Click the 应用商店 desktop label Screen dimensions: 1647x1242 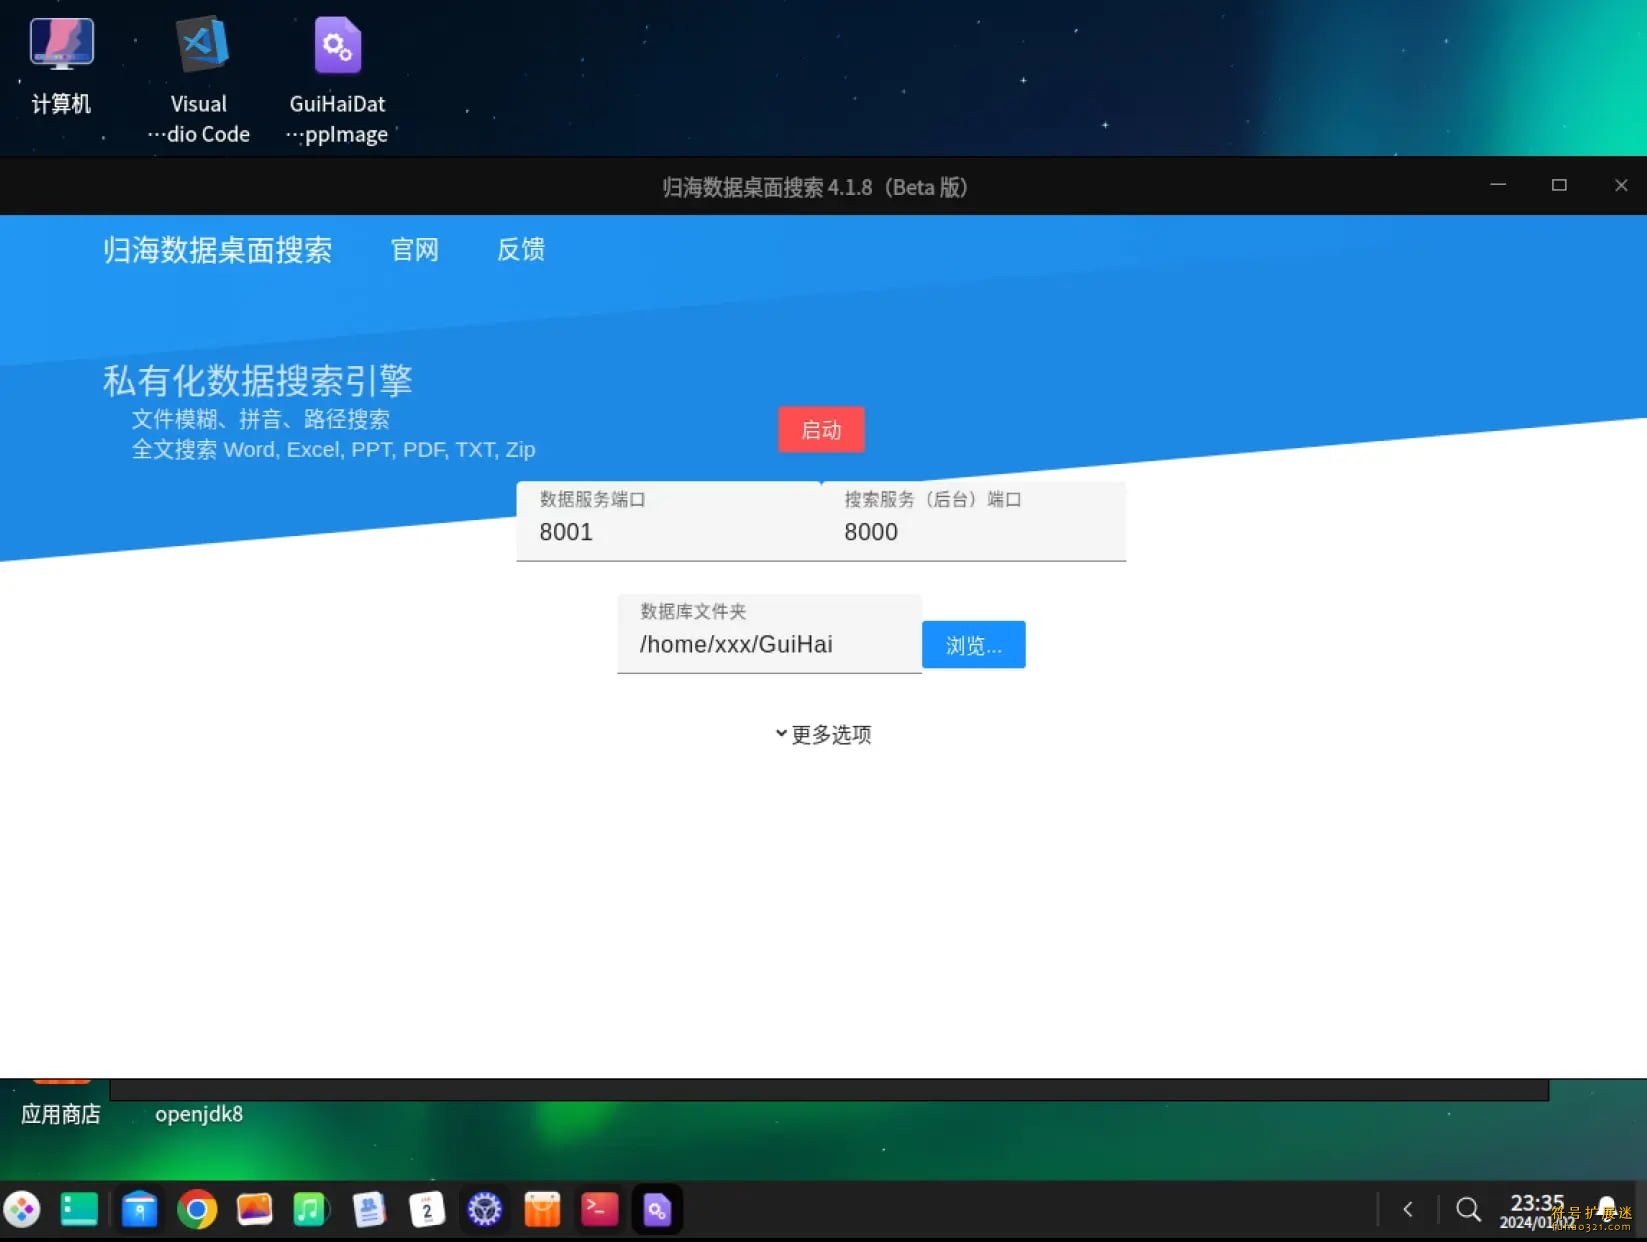pyautogui.click(x=61, y=1114)
